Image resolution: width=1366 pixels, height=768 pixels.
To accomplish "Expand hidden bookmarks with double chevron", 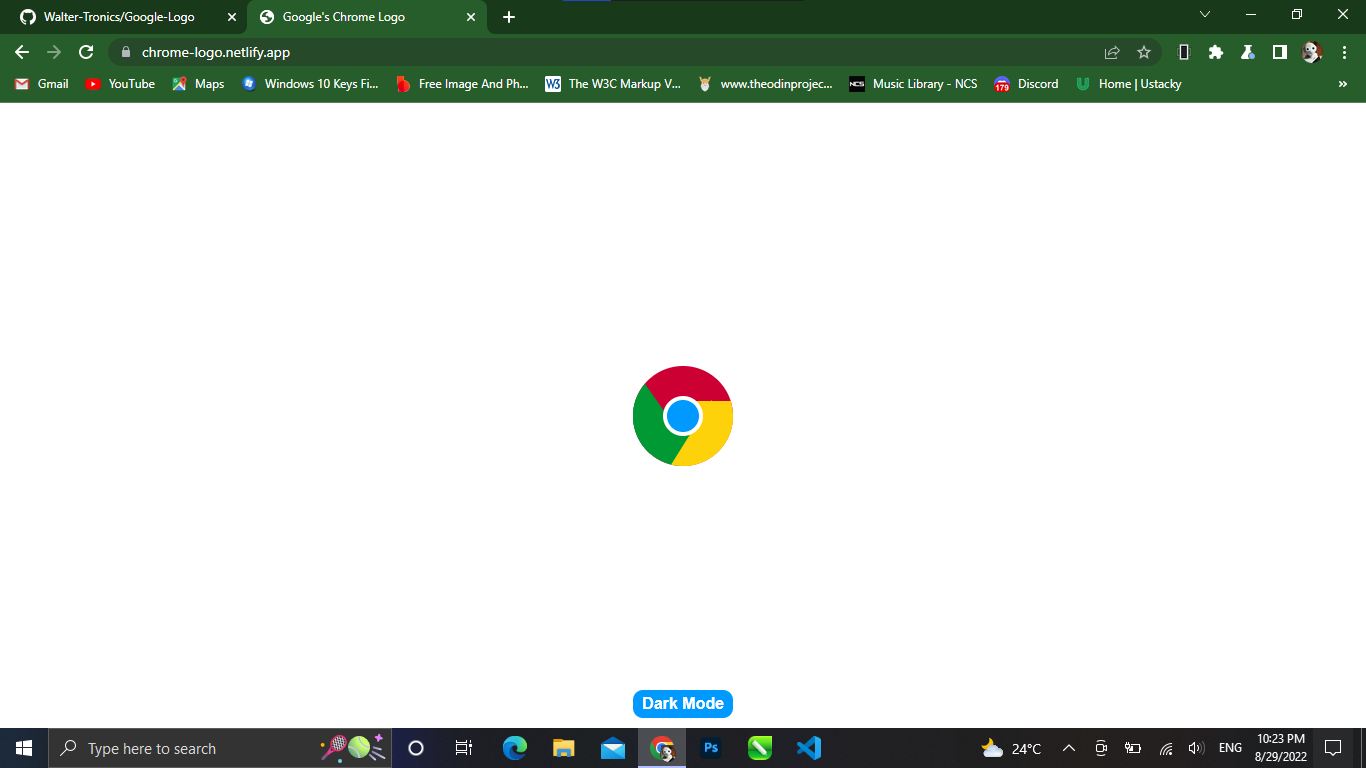I will [x=1342, y=84].
